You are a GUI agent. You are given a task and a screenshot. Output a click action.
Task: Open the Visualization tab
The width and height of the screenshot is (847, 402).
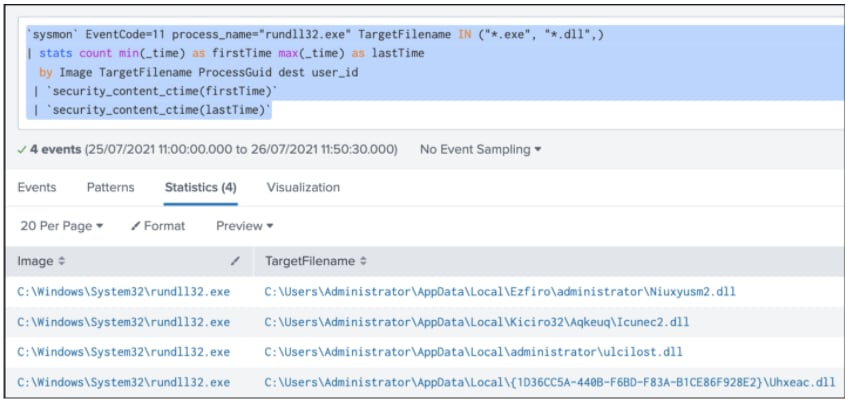click(x=303, y=187)
